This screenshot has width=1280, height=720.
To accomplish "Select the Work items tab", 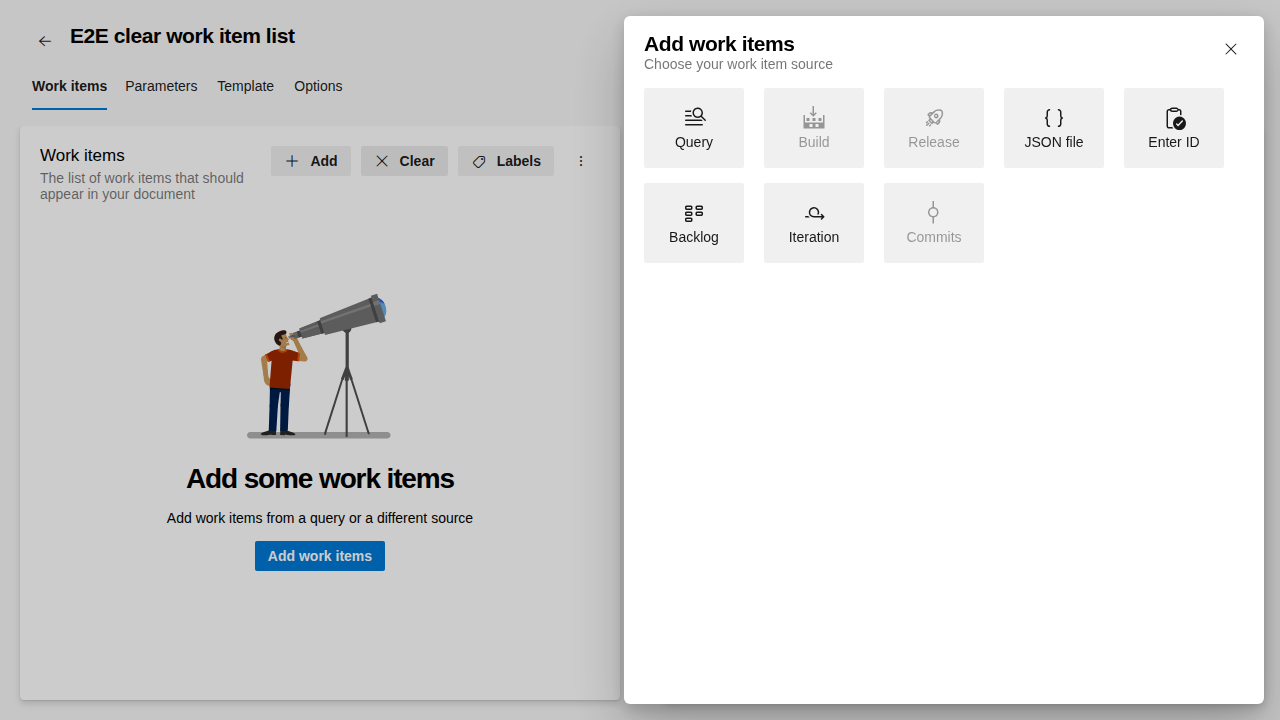I will point(69,86).
